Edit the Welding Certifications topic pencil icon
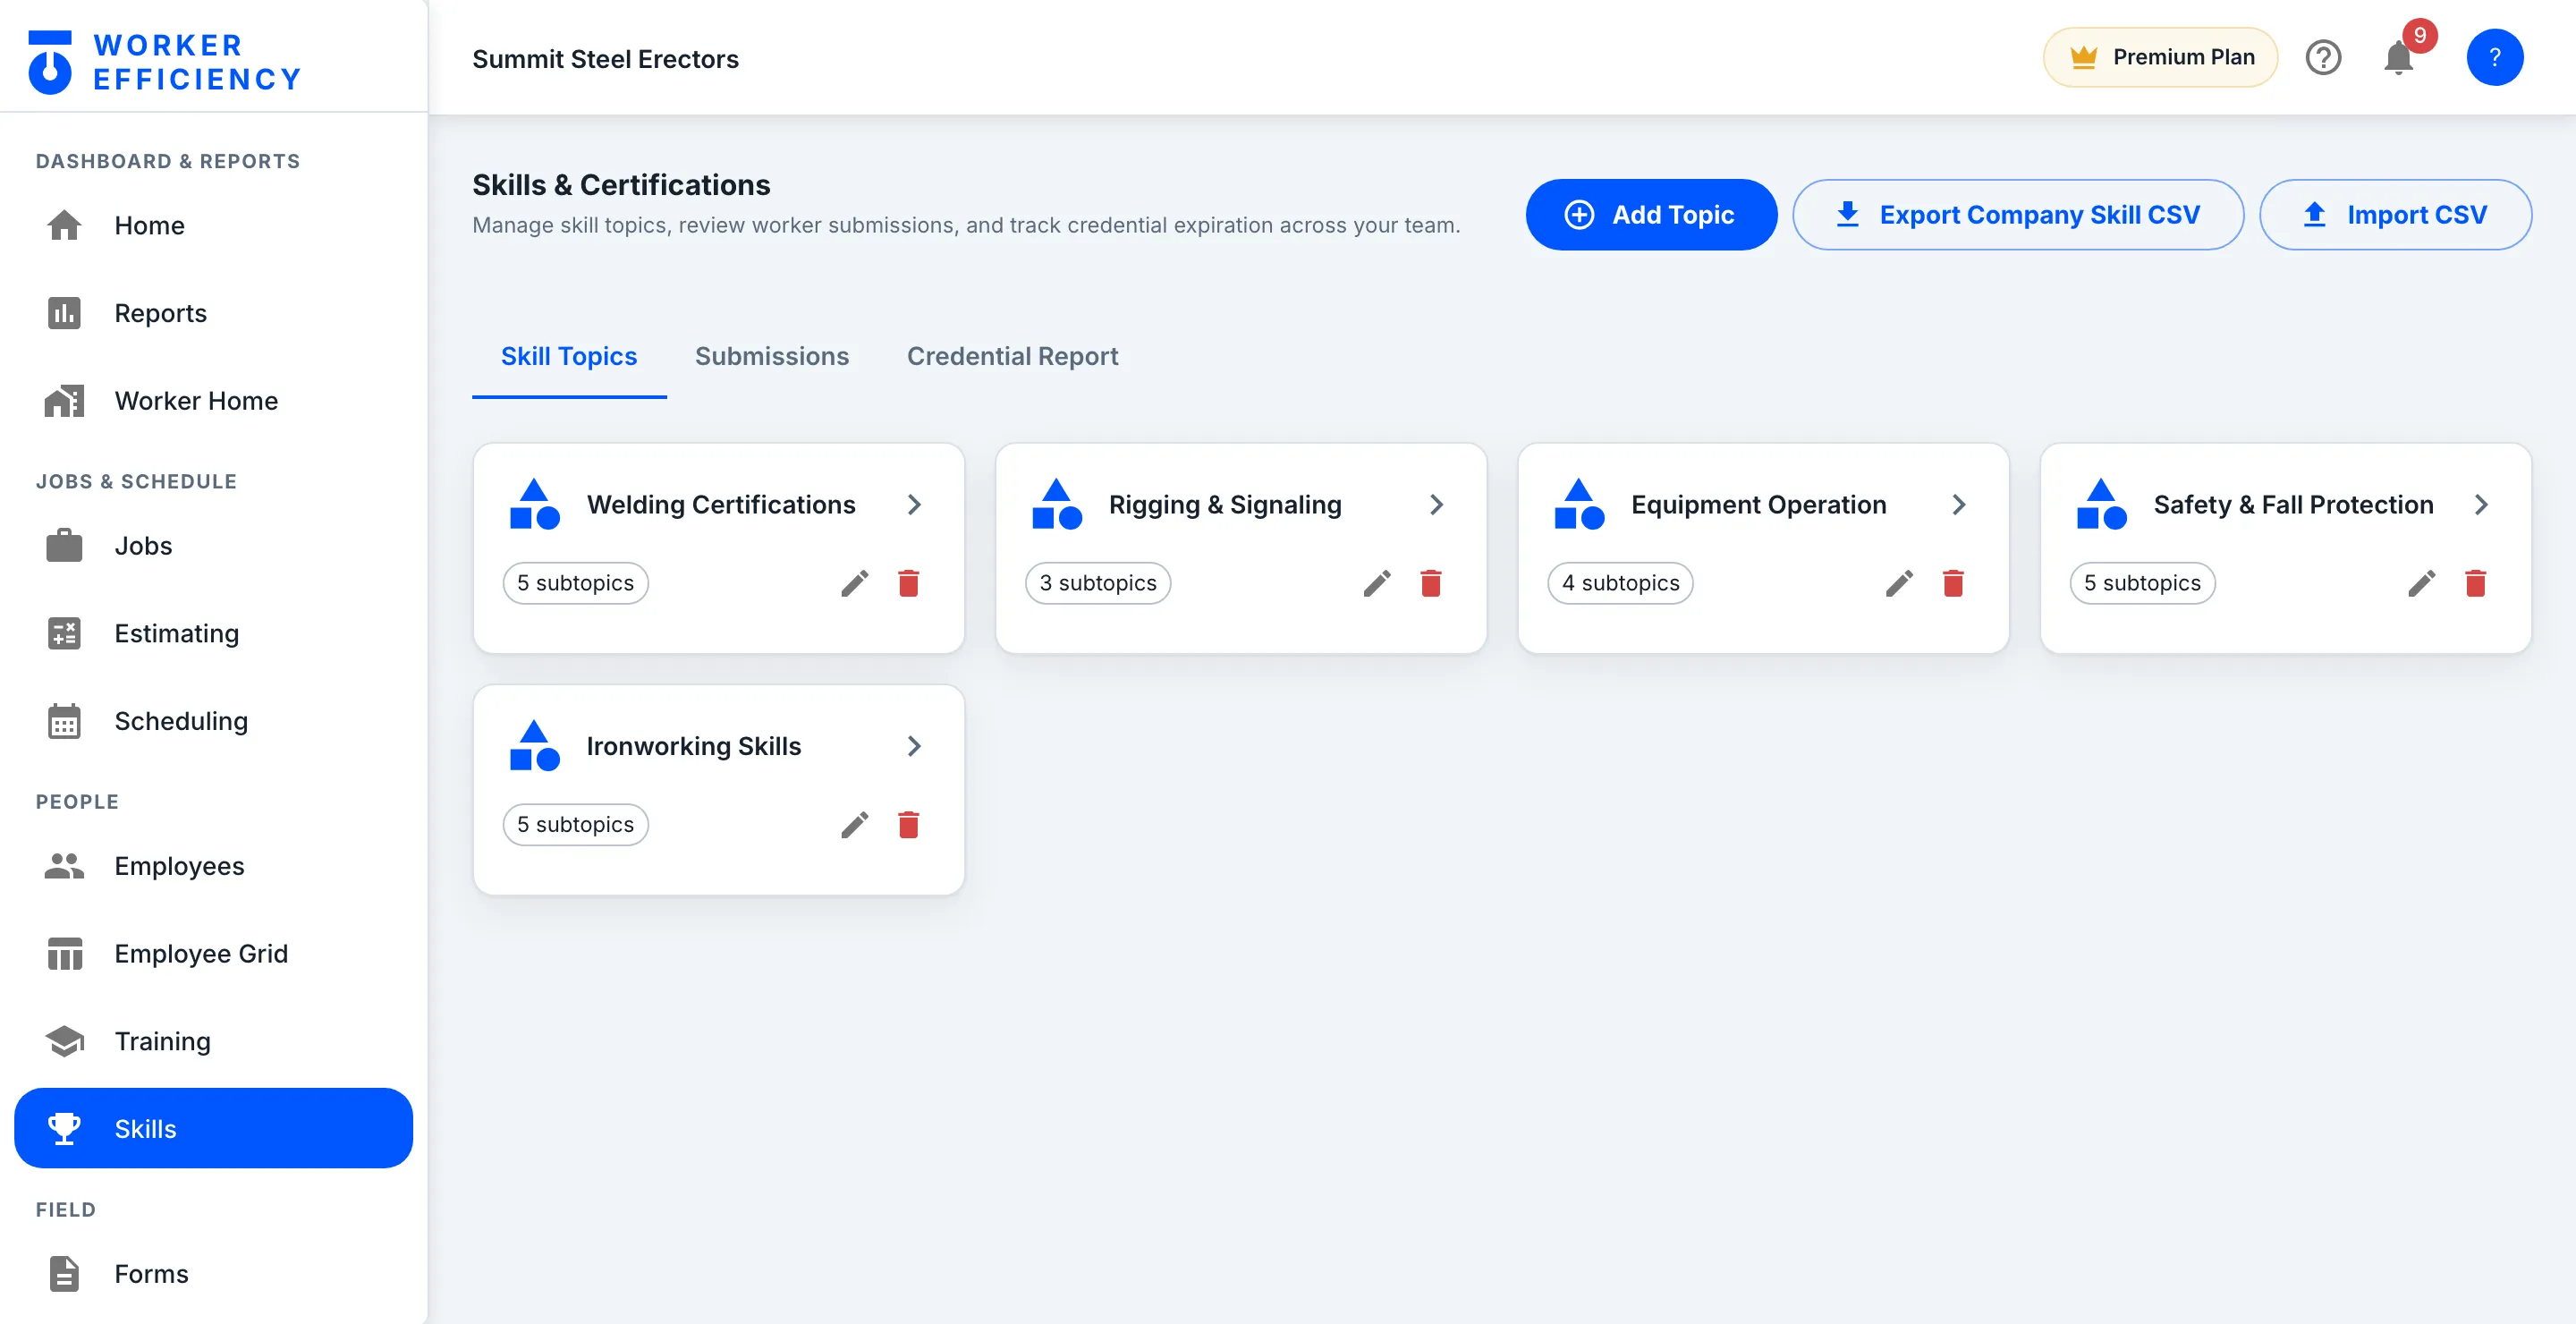Screen dimensions: 2576x1324 point(854,583)
